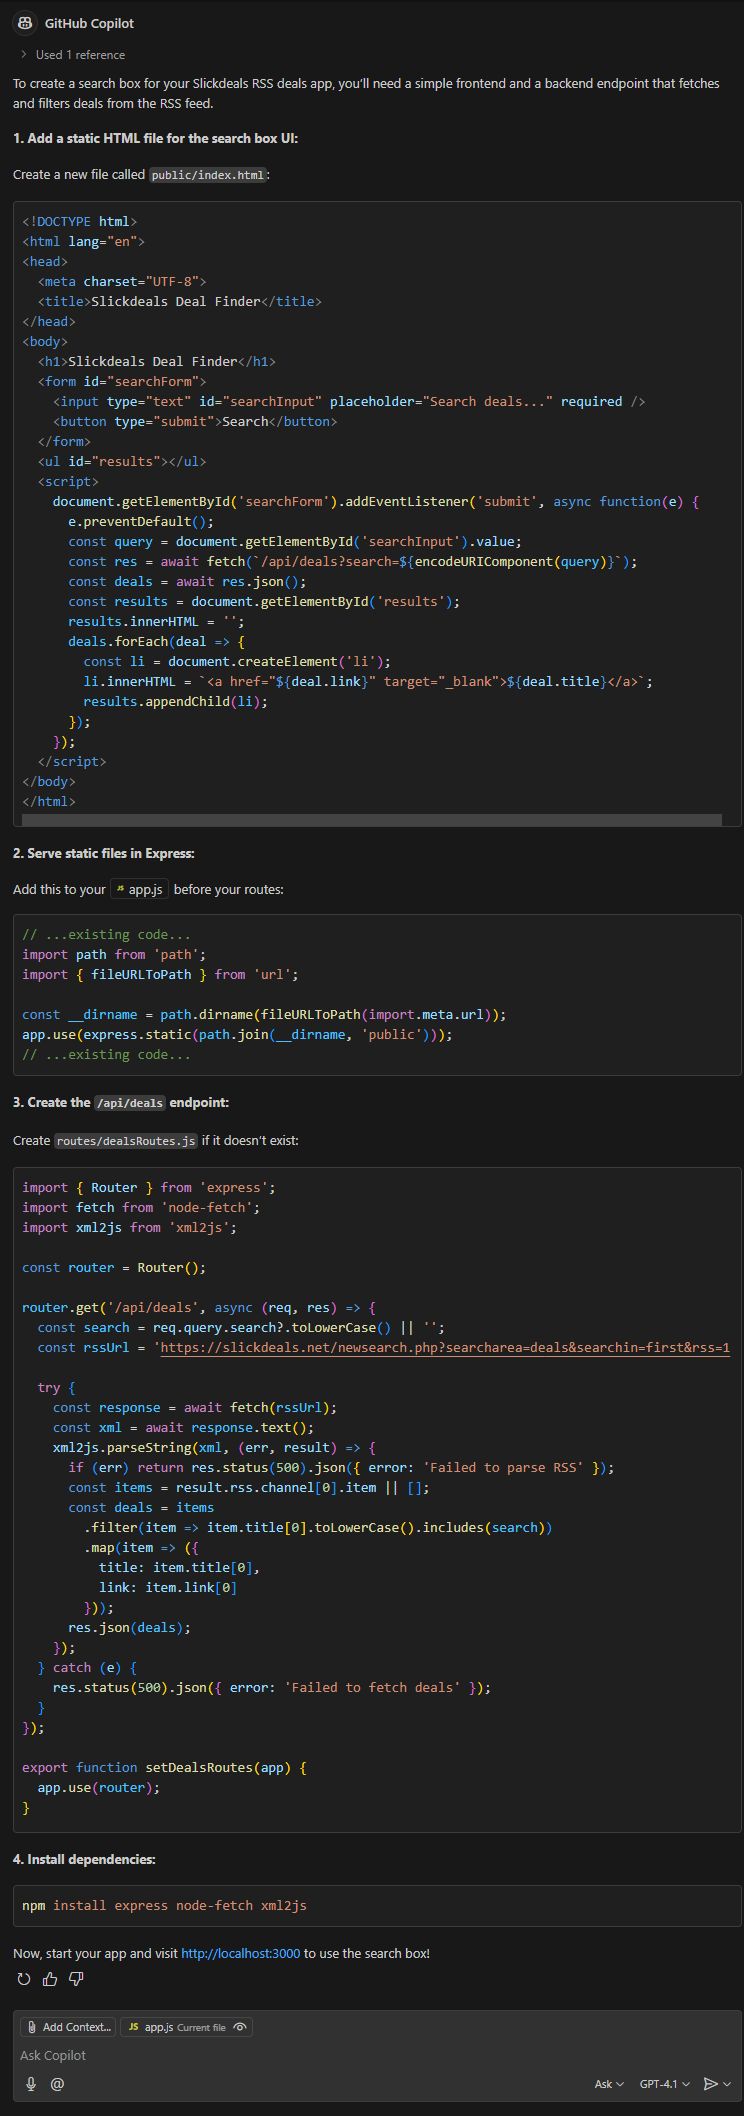Toggle thumbs up on the response
The height and width of the screenshot is (2116, 744).
pyautogui.click(x=49, y=1979)
